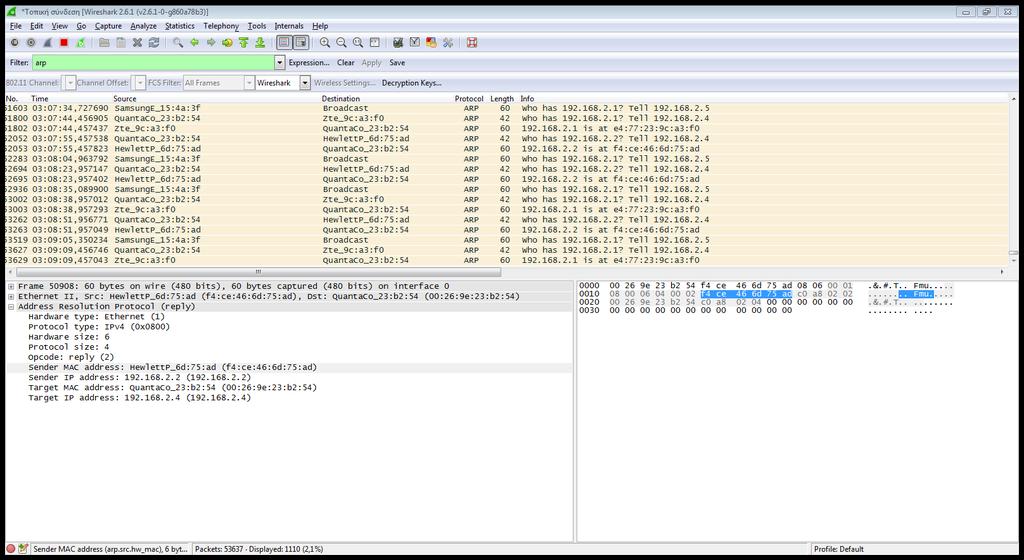Select Target IP address 192.168.2.4 row

pos(139,397)
